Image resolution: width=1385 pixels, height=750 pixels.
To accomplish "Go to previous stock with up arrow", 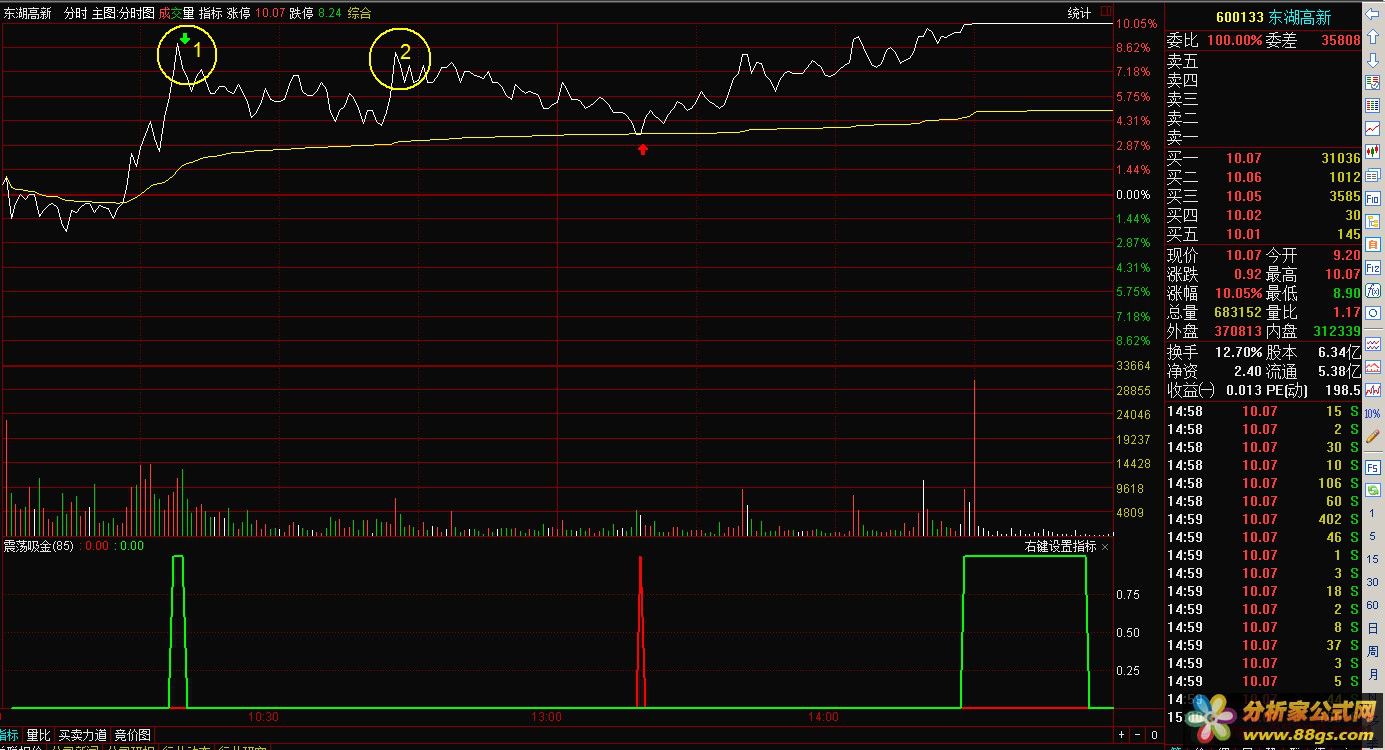I will click(1373, 35).
